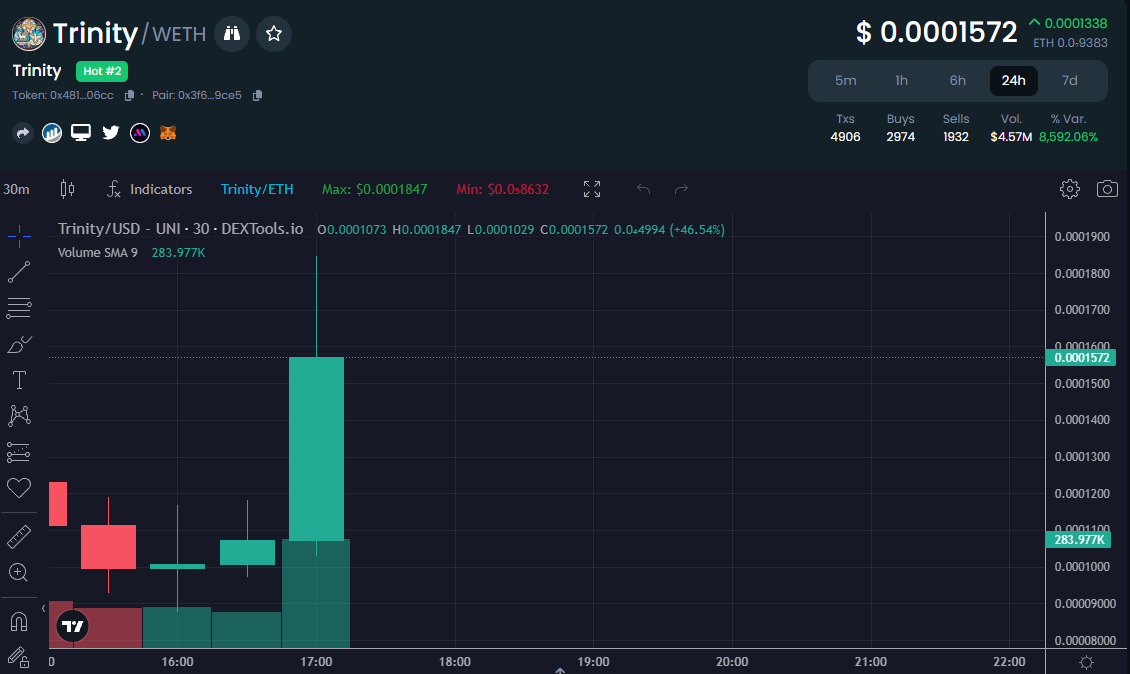Click the 283.977K volume axis label

point(1078,539)
